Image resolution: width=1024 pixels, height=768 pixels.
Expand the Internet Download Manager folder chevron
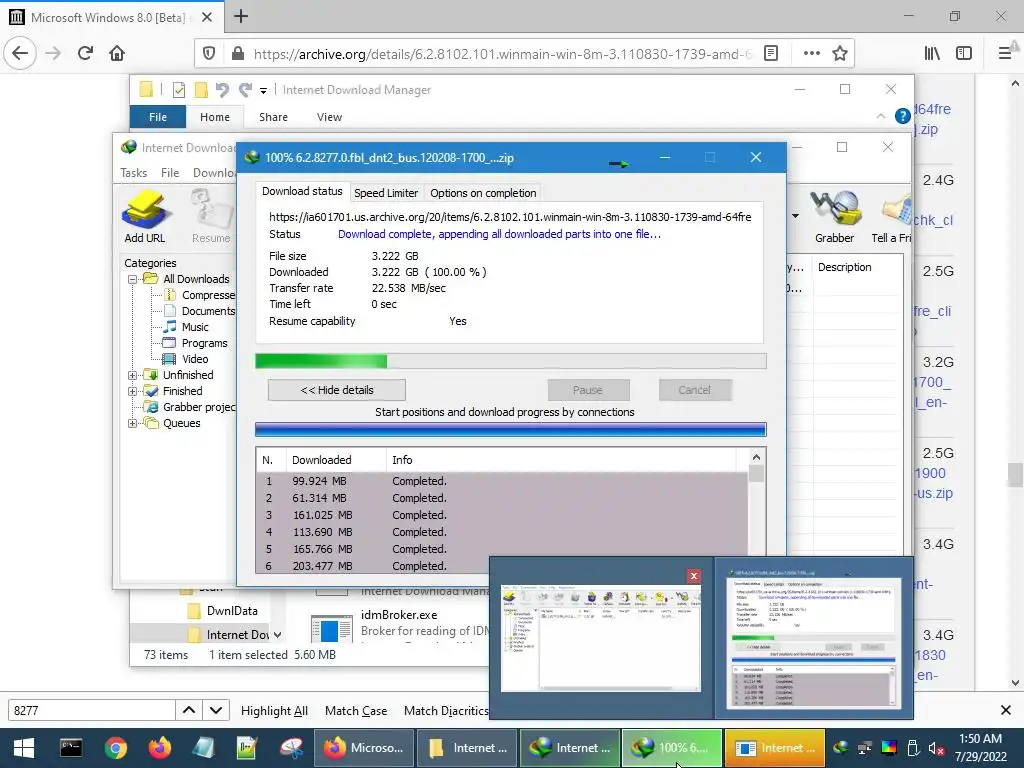click(x=278, y=635)
